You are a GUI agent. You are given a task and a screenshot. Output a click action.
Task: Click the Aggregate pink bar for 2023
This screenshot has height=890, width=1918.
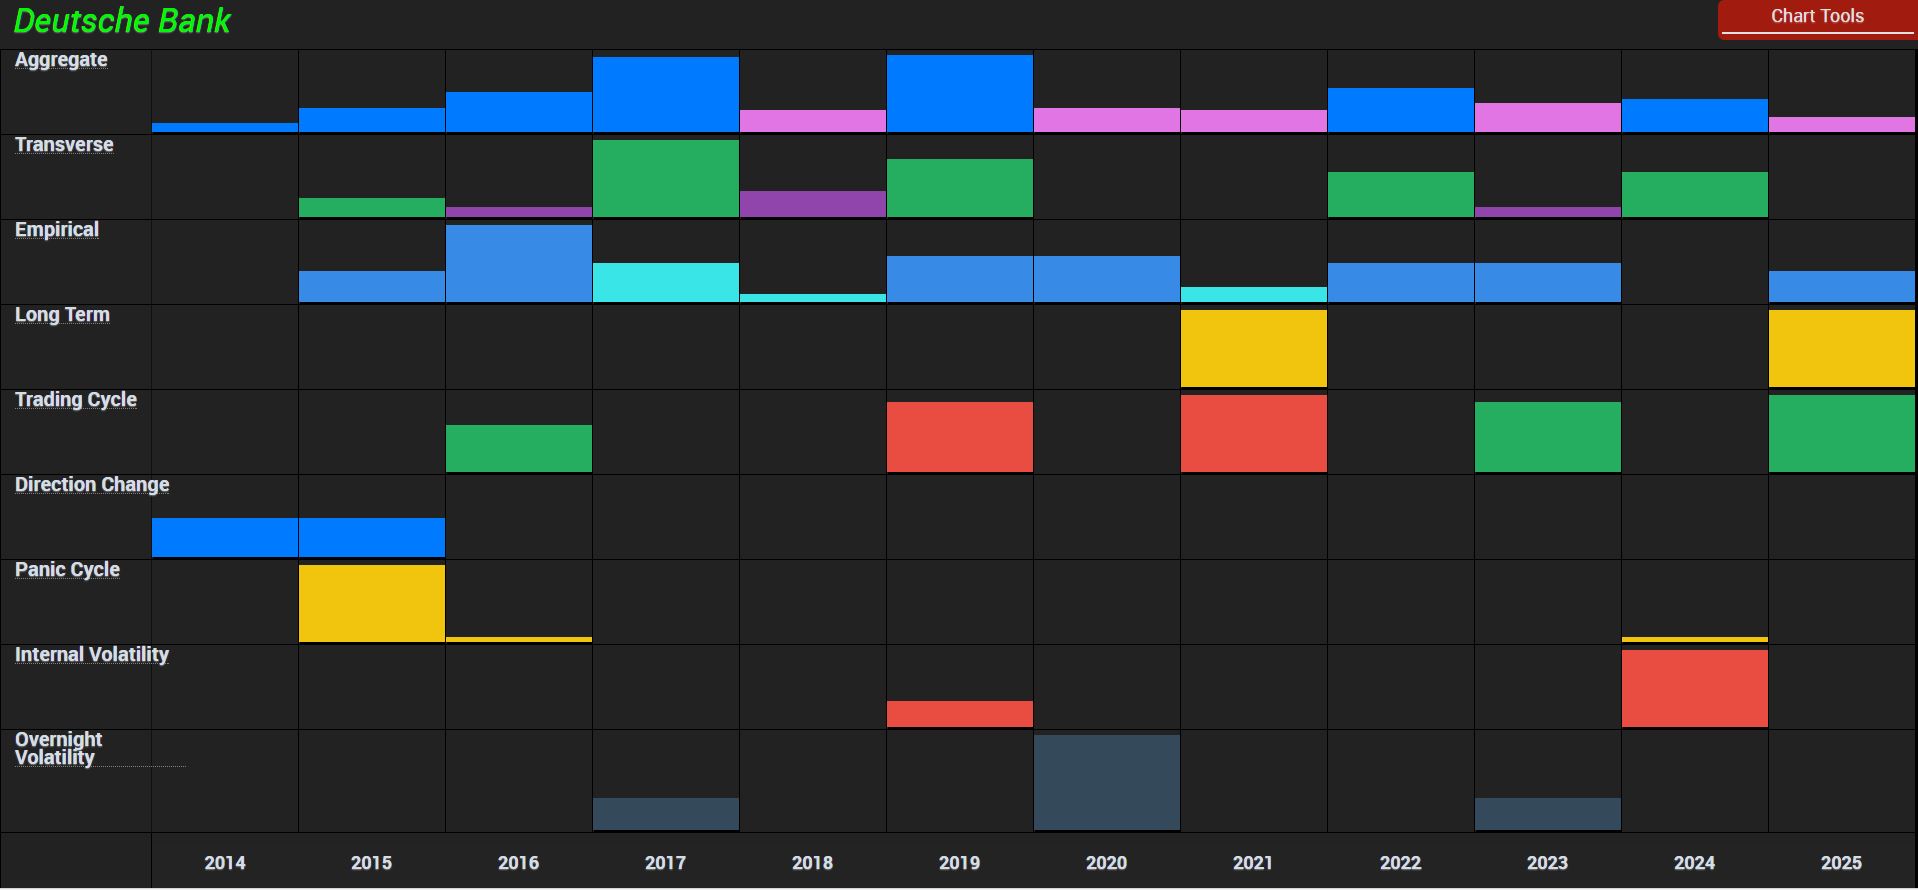(1548, 117)
